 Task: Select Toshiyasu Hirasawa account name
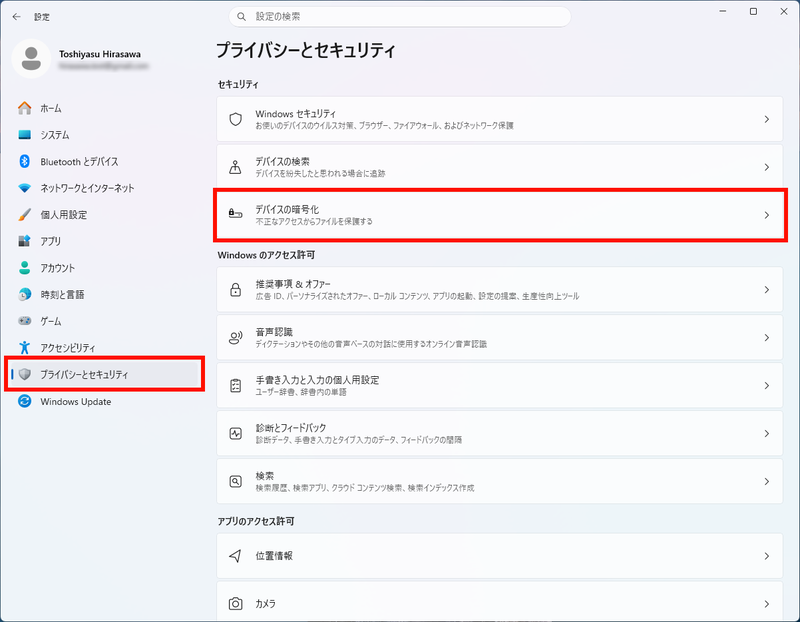[100, 54]
